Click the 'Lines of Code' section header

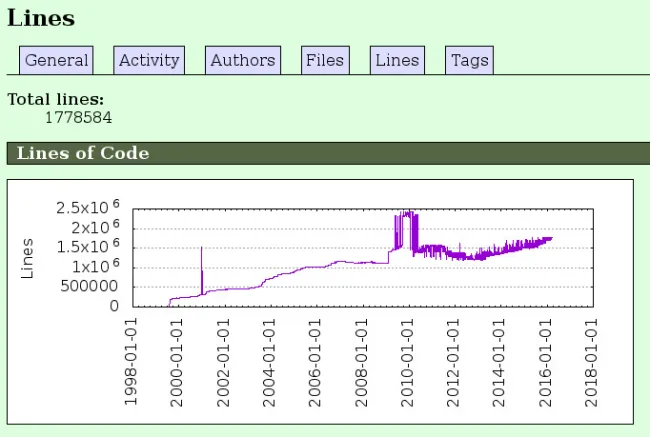[328, 153]
